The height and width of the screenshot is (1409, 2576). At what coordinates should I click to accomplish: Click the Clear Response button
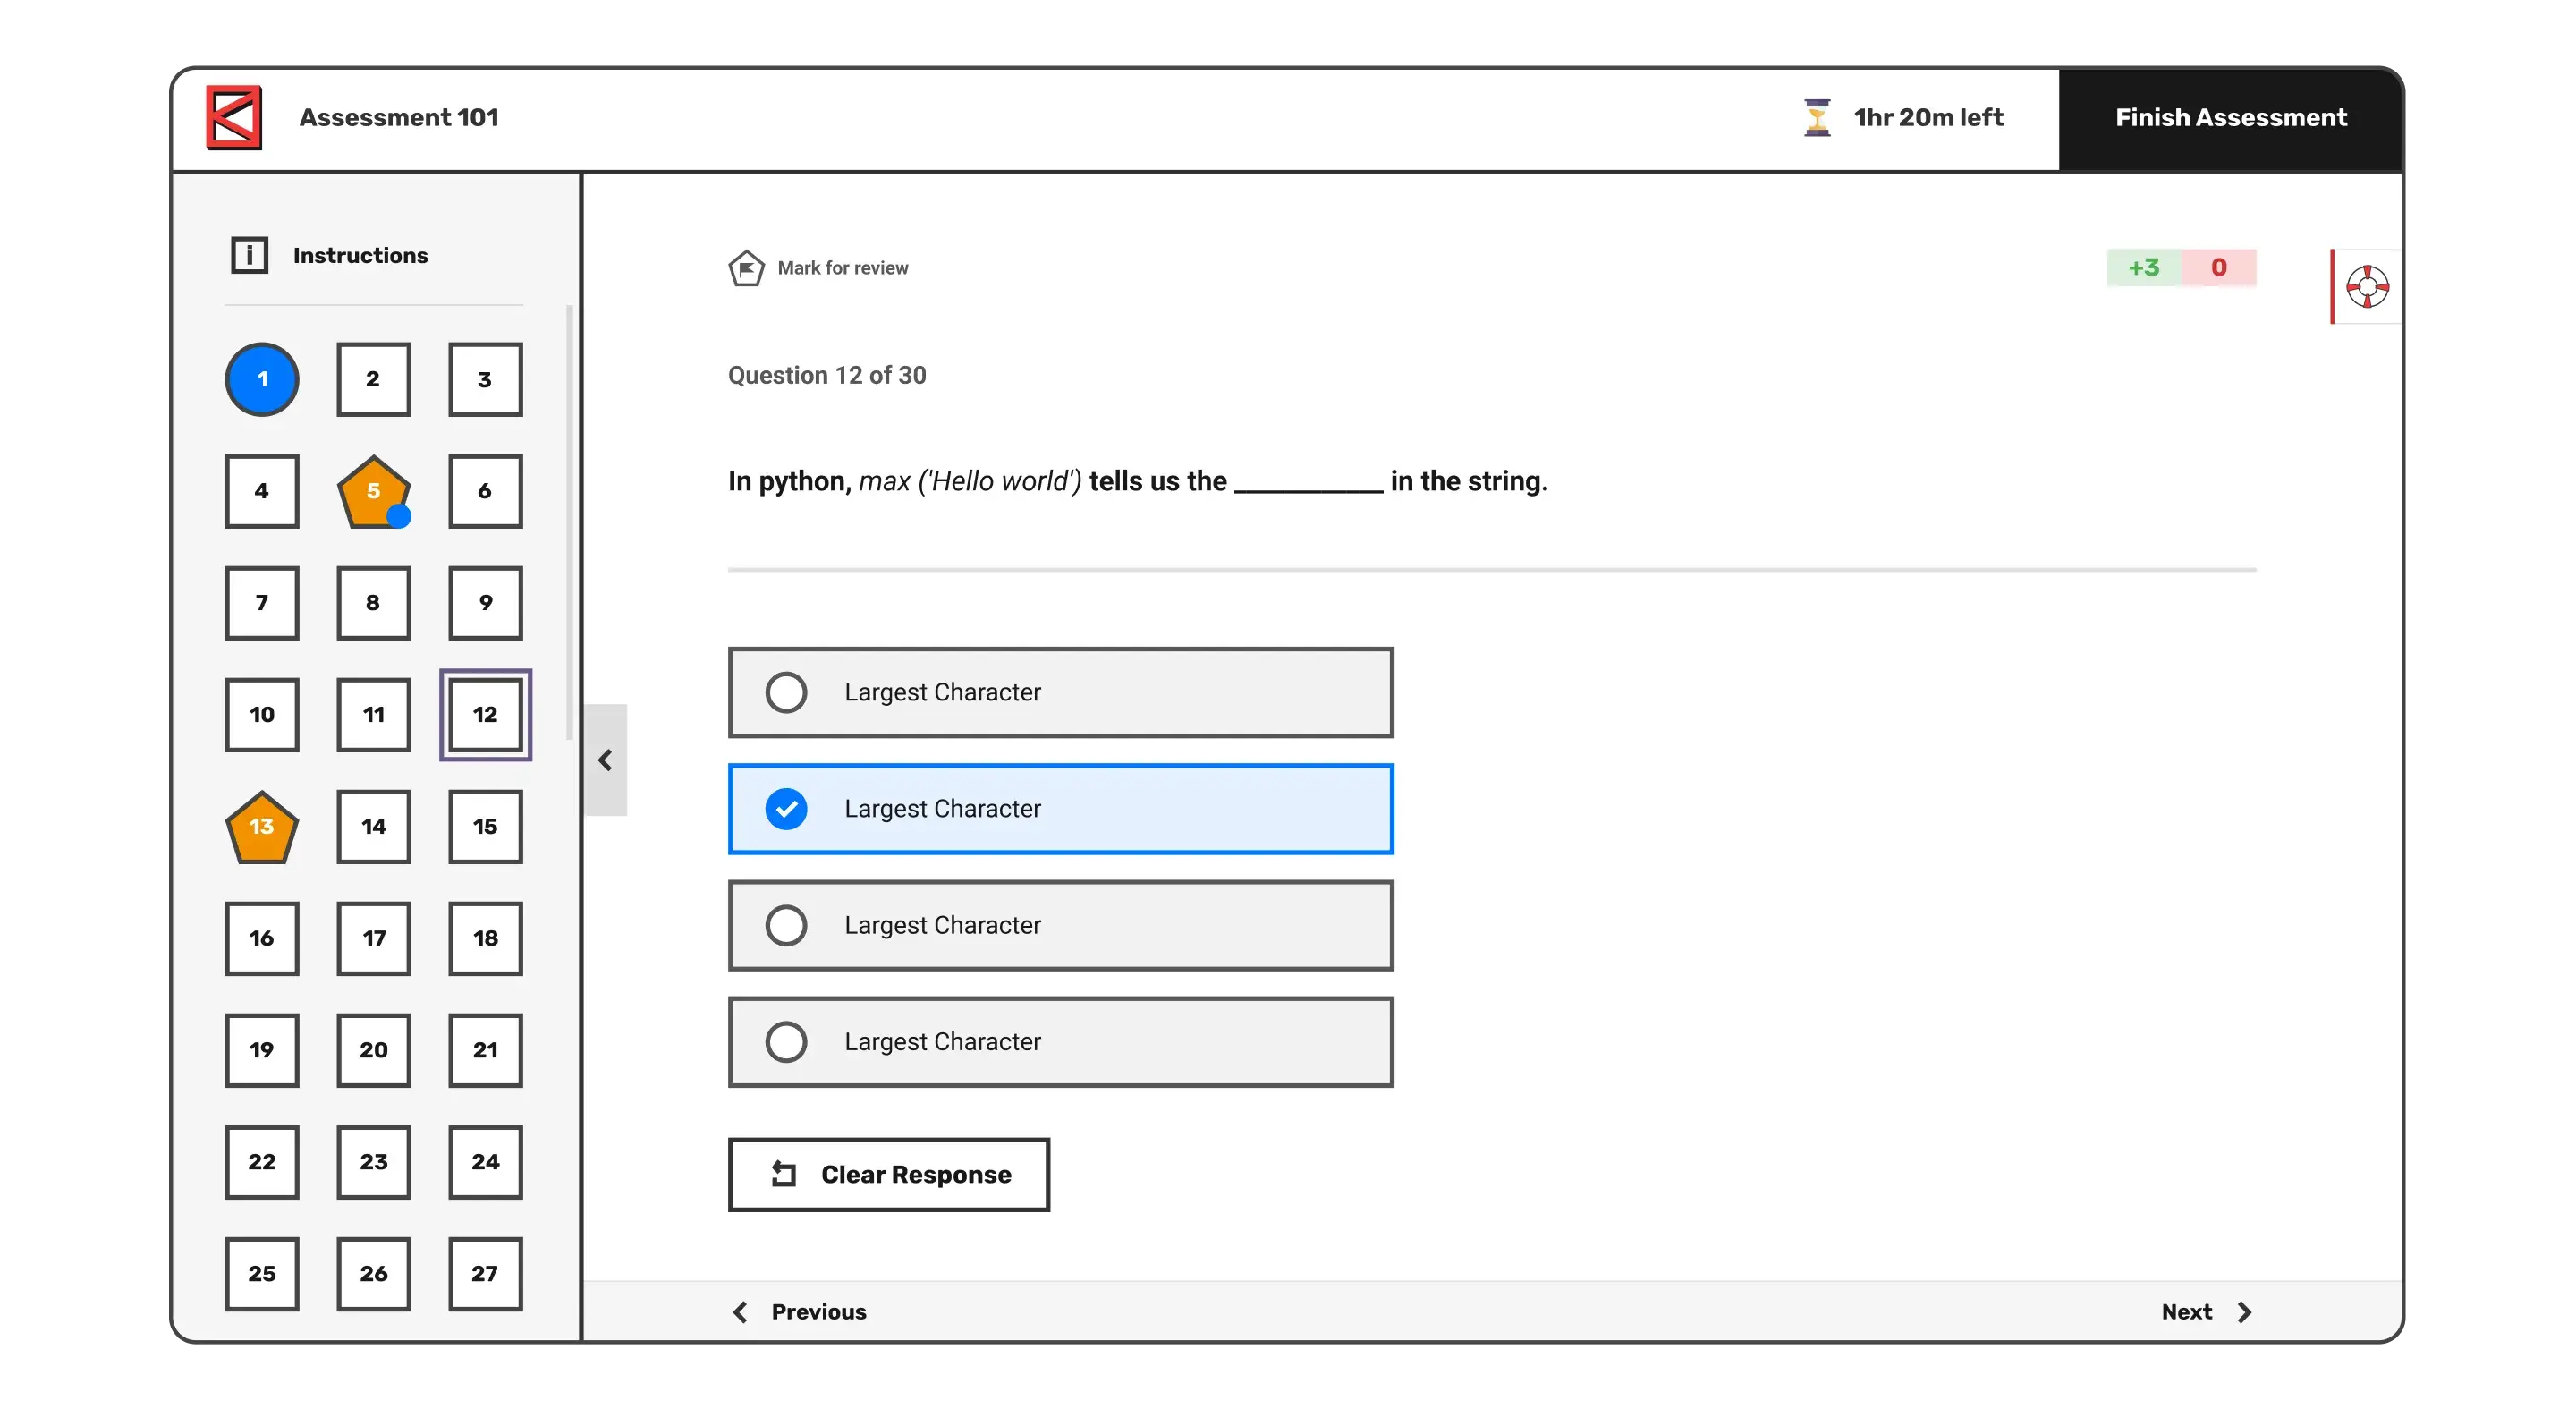coord(888,1174)
